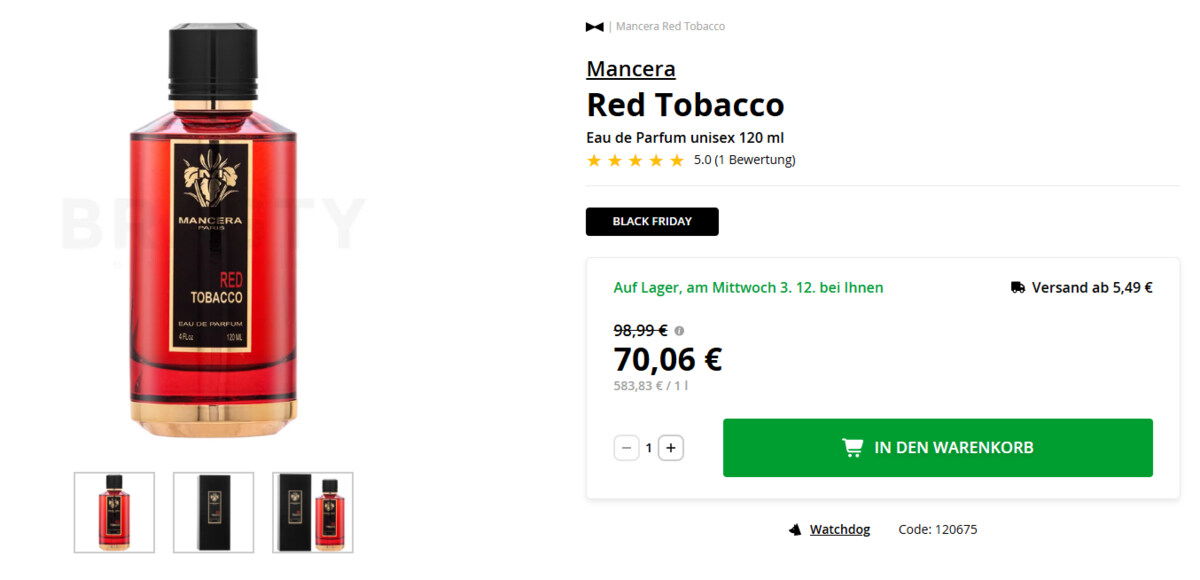Click the info icon beside old price
Screen dimensions: 1200x580
click(679, 330)
